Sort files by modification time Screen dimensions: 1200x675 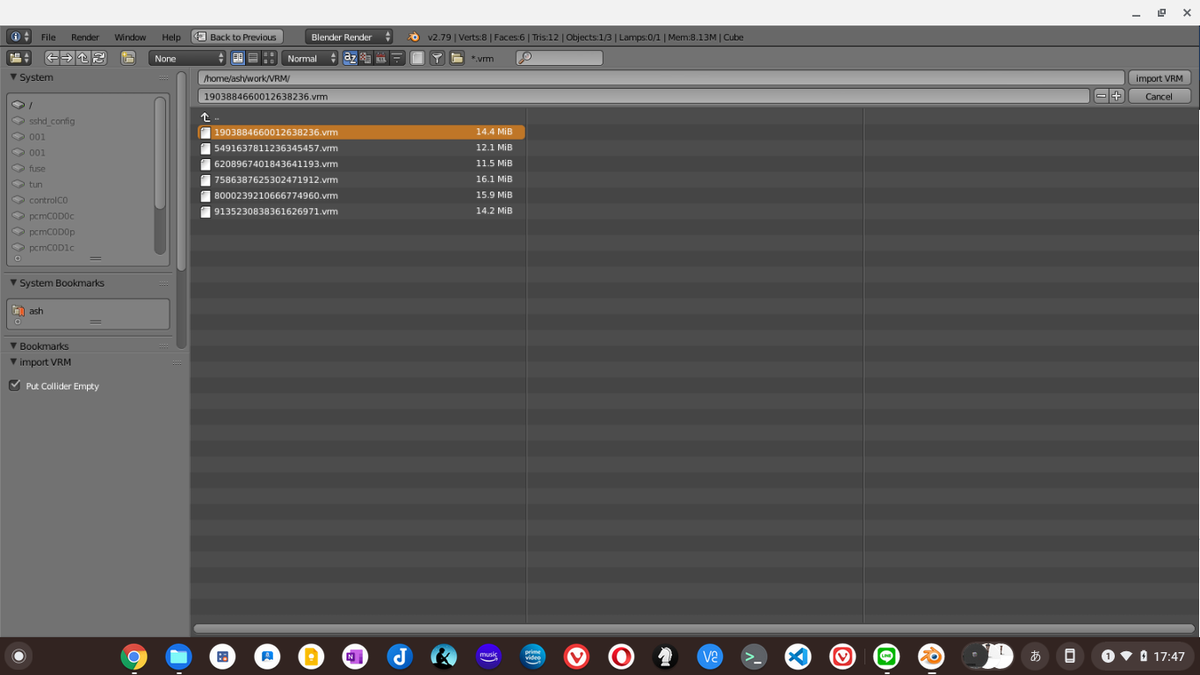tap(381, 58)
